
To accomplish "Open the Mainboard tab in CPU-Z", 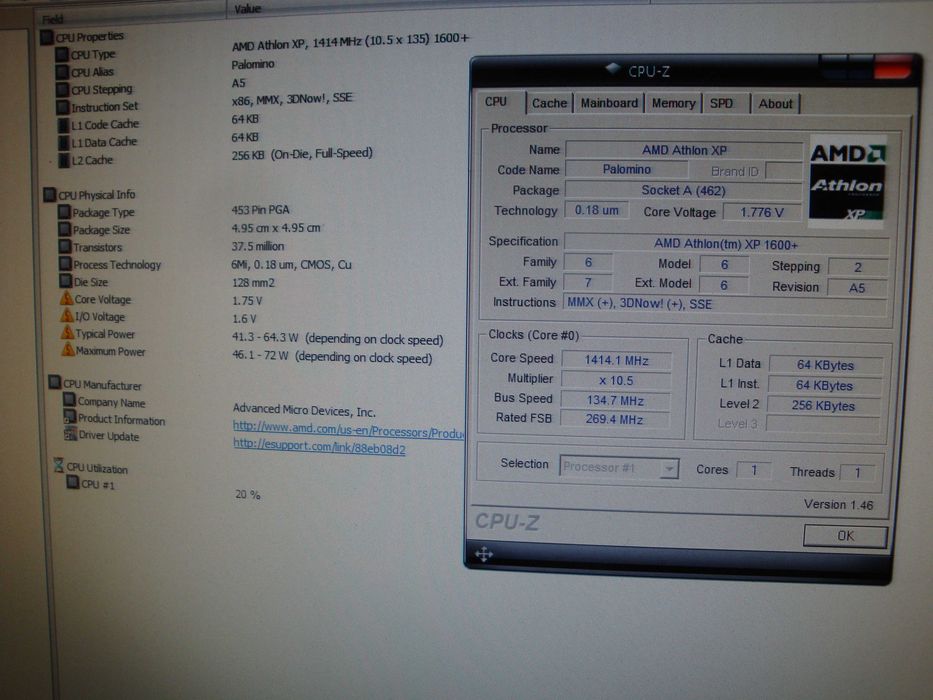I will [x=609, y=103].
